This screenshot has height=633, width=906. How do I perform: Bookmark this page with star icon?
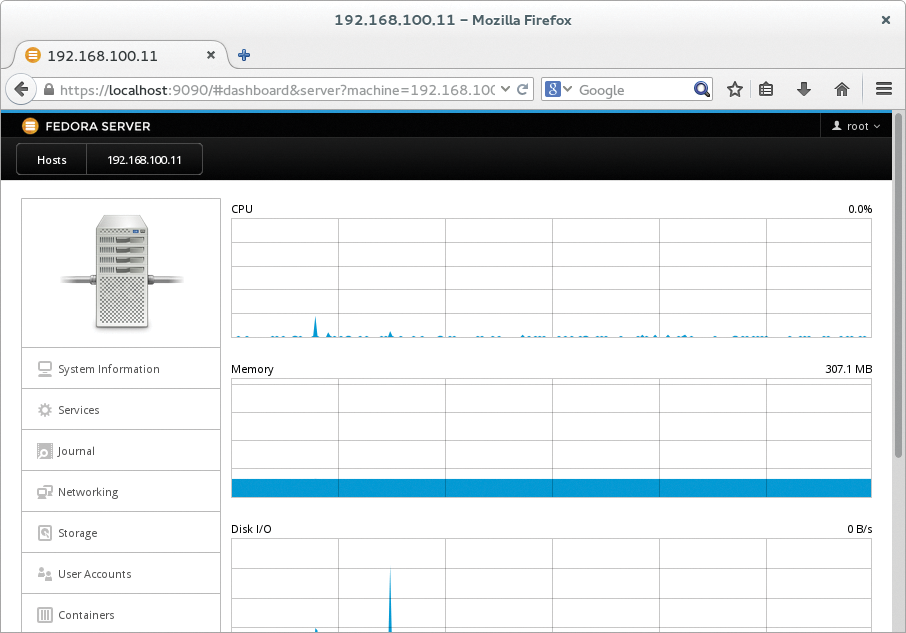click(x=735, y=89)
